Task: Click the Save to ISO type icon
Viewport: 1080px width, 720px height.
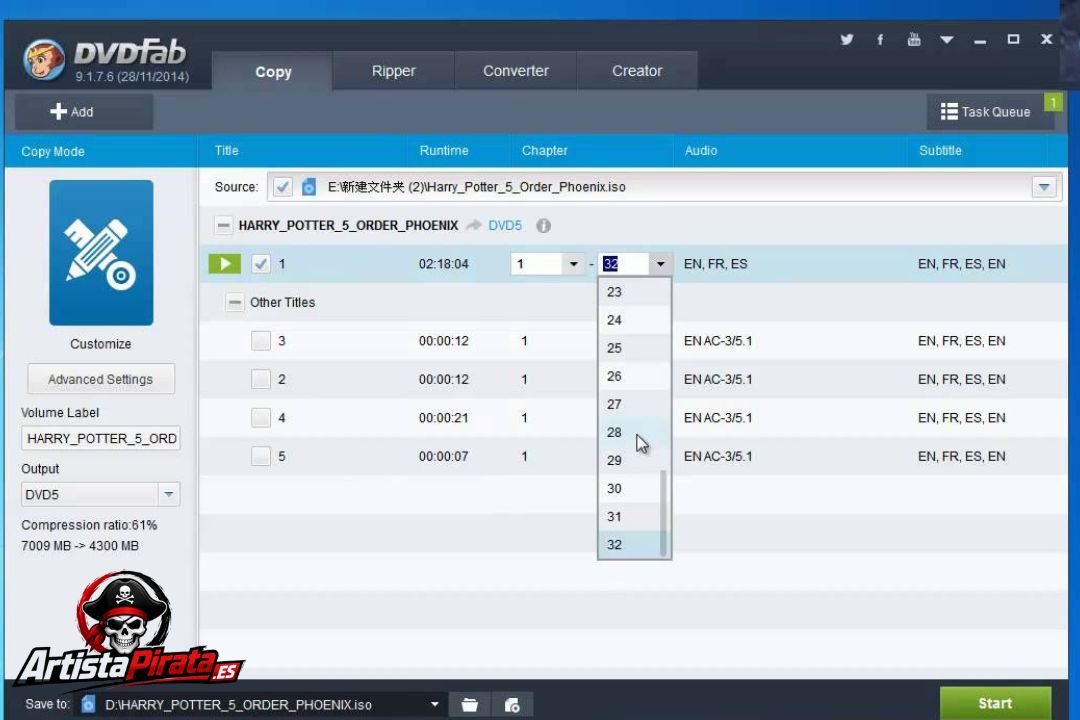Action: 87,704
